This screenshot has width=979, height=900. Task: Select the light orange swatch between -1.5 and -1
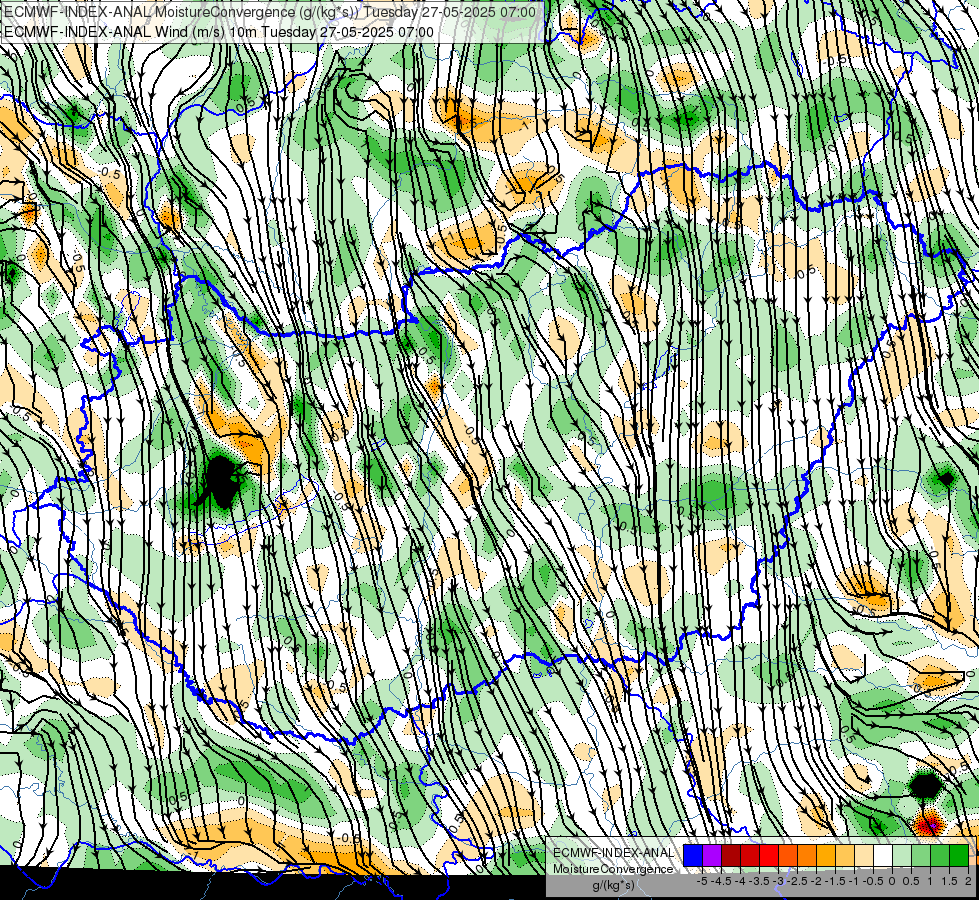click(845, 856)
